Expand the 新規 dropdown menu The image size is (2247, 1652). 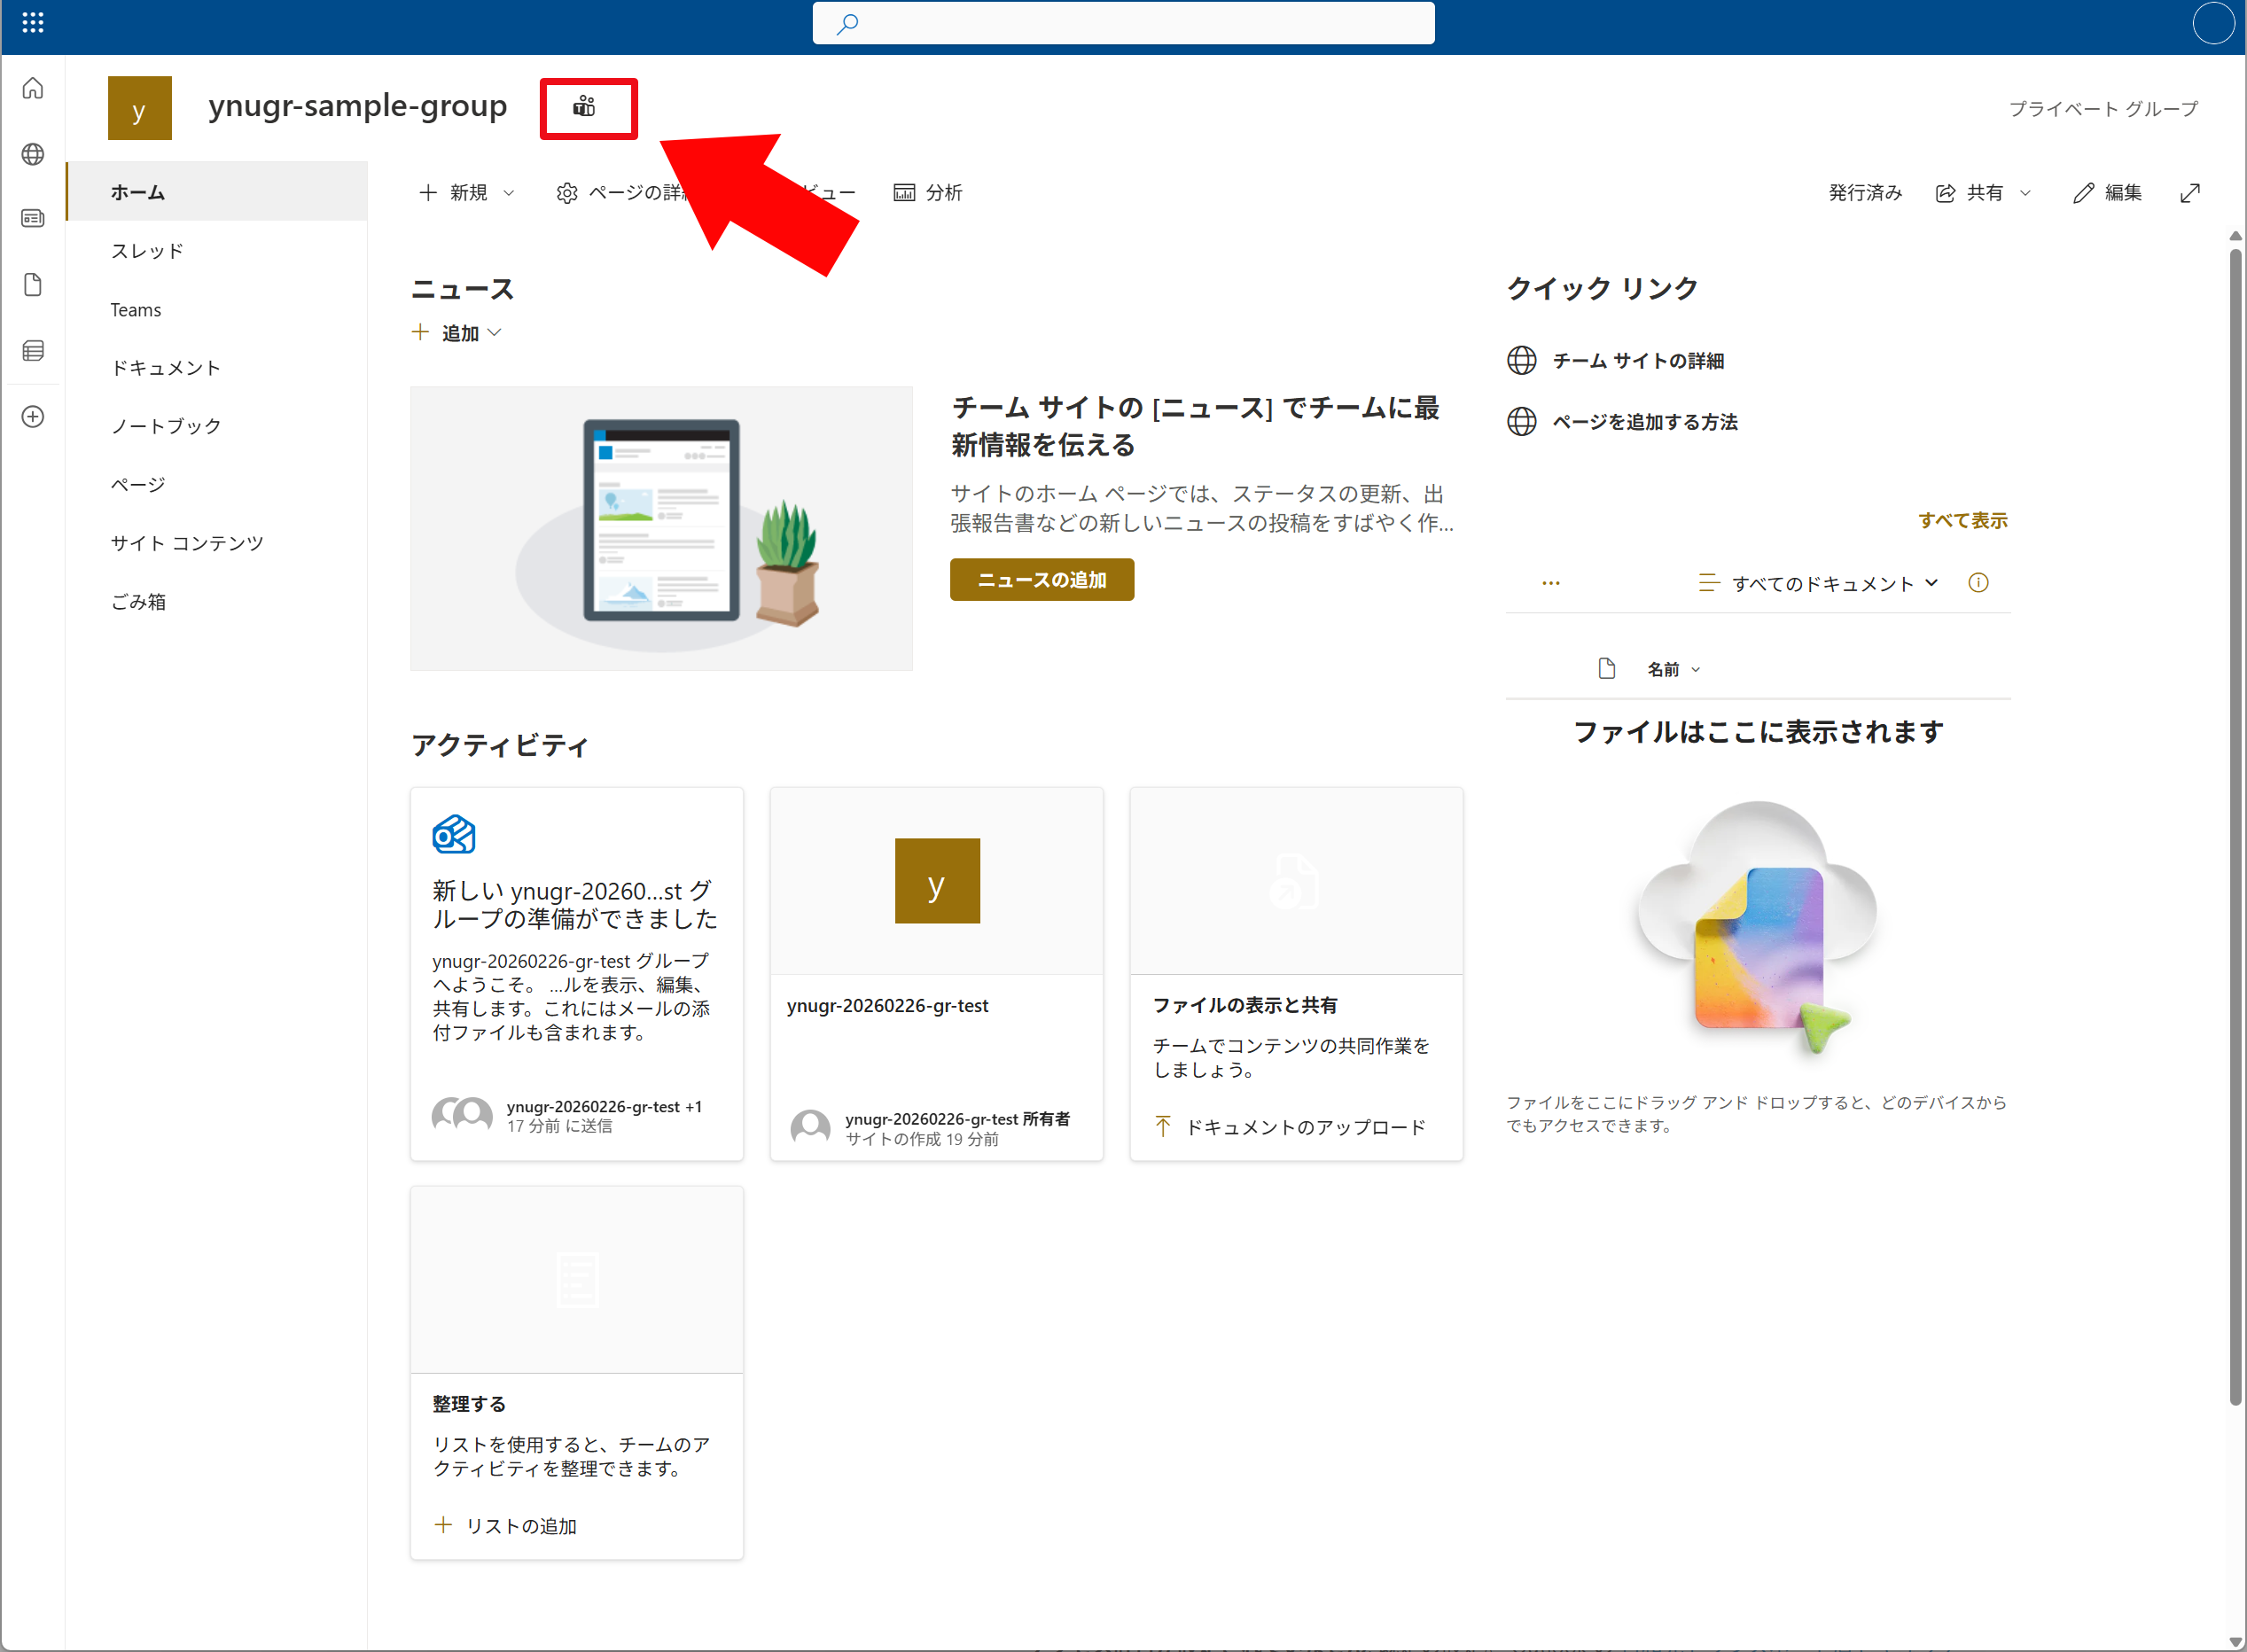coord(467,193)
